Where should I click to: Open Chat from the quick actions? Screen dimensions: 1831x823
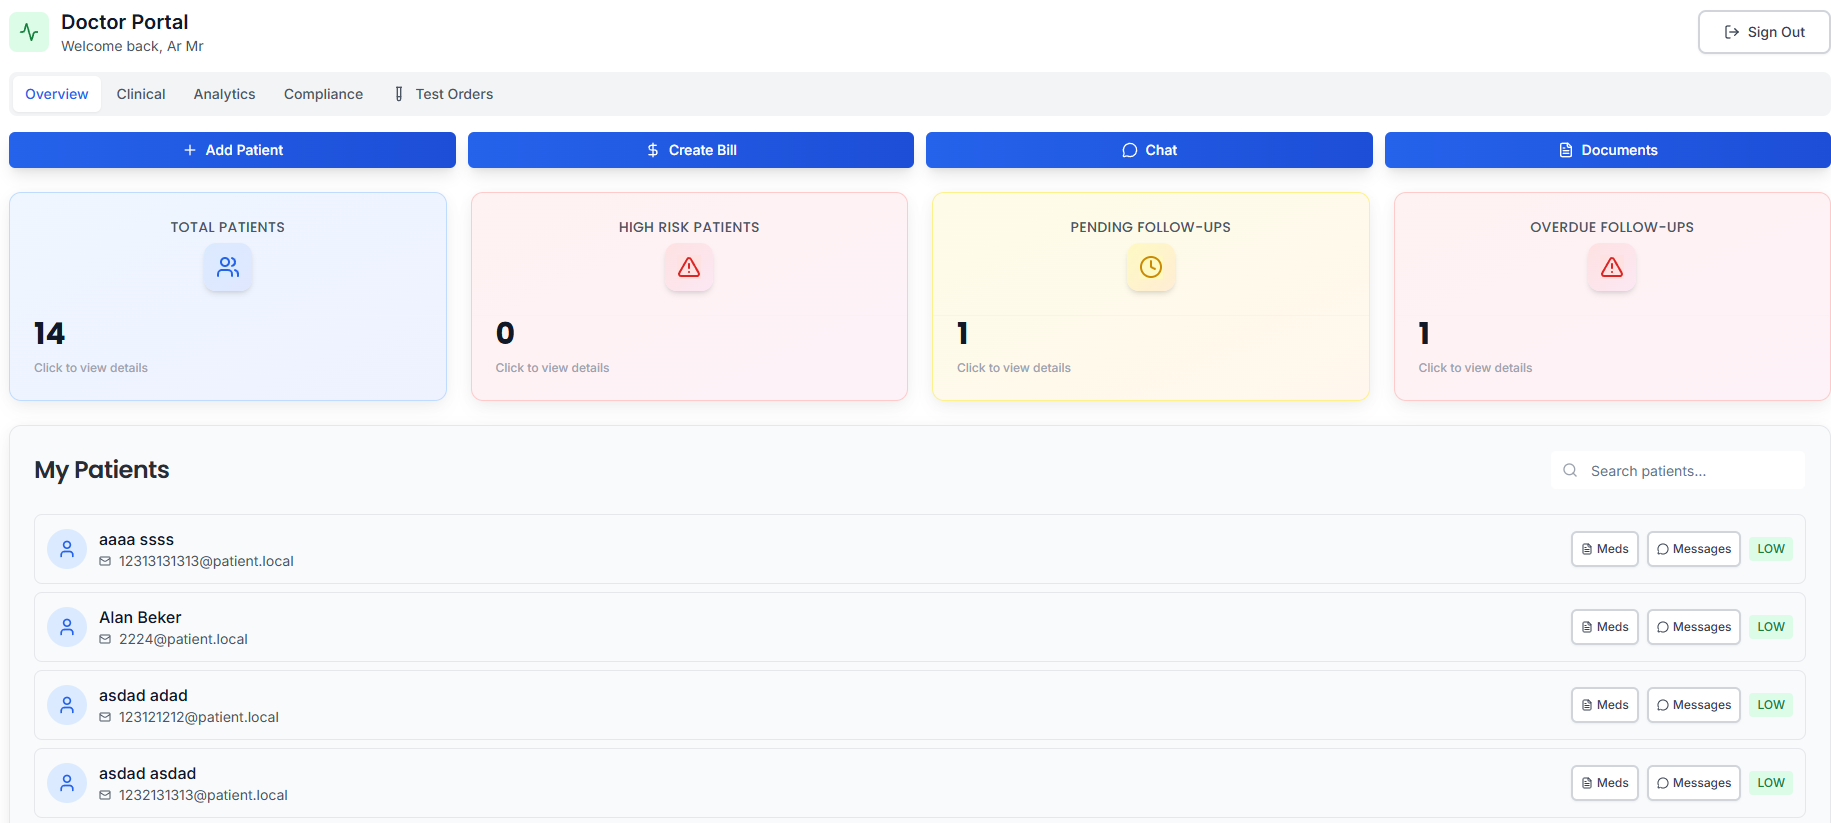[x=1148, y=150]
